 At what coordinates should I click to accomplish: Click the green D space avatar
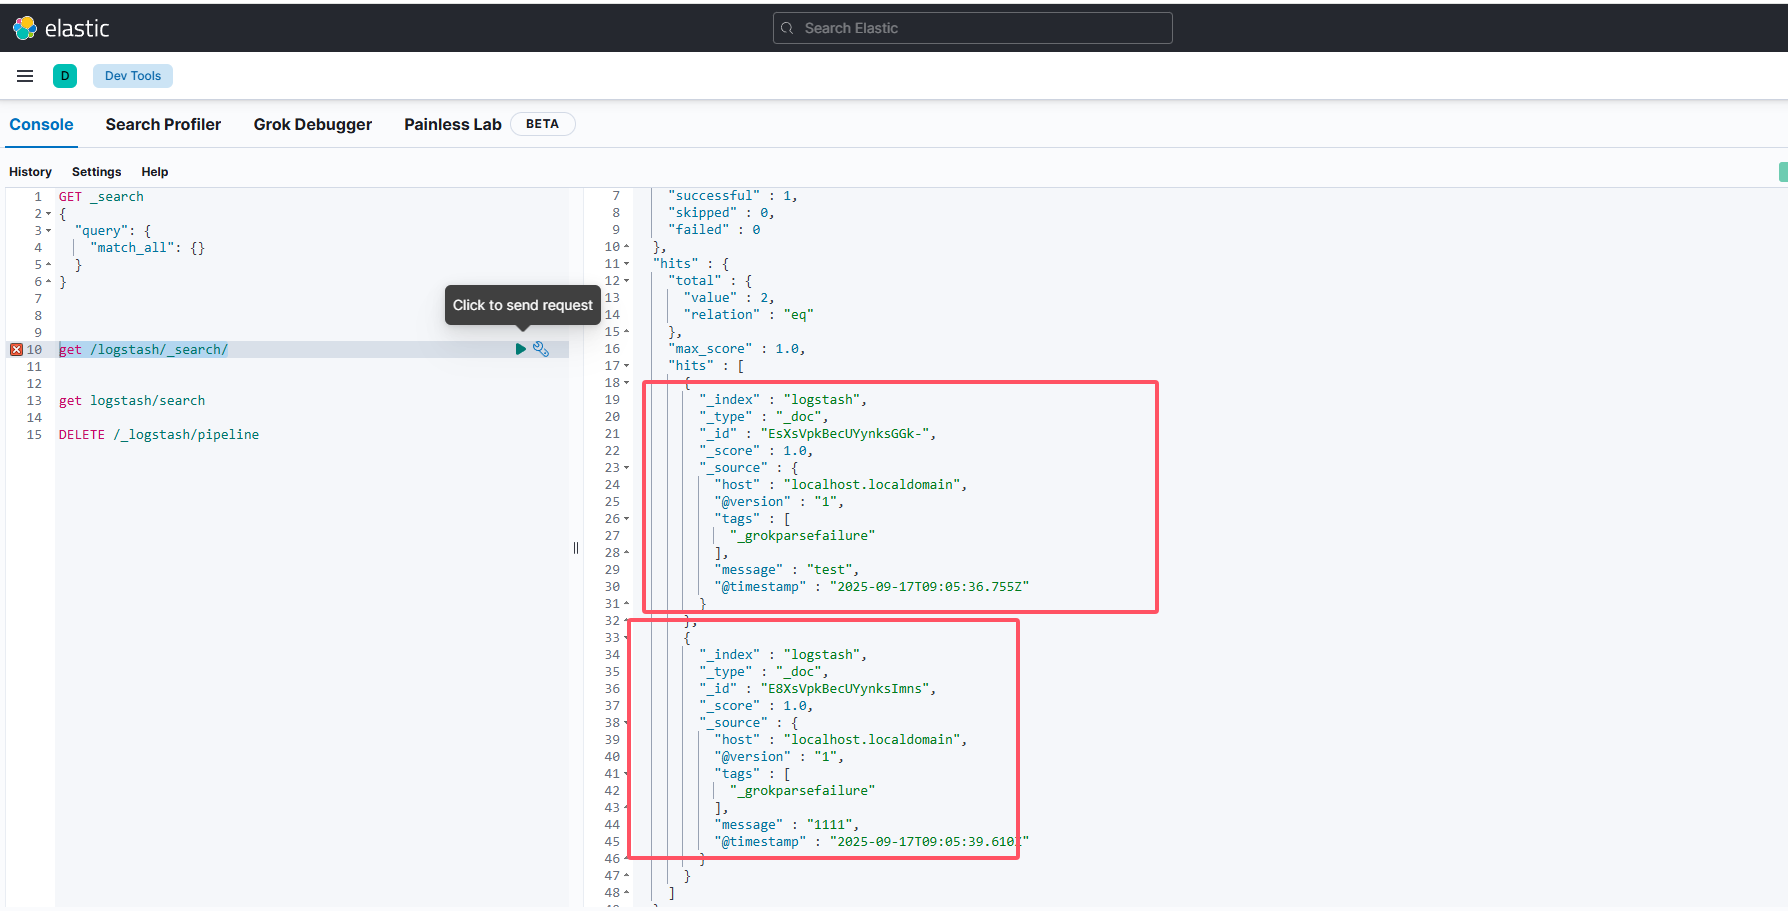(65, 76)
